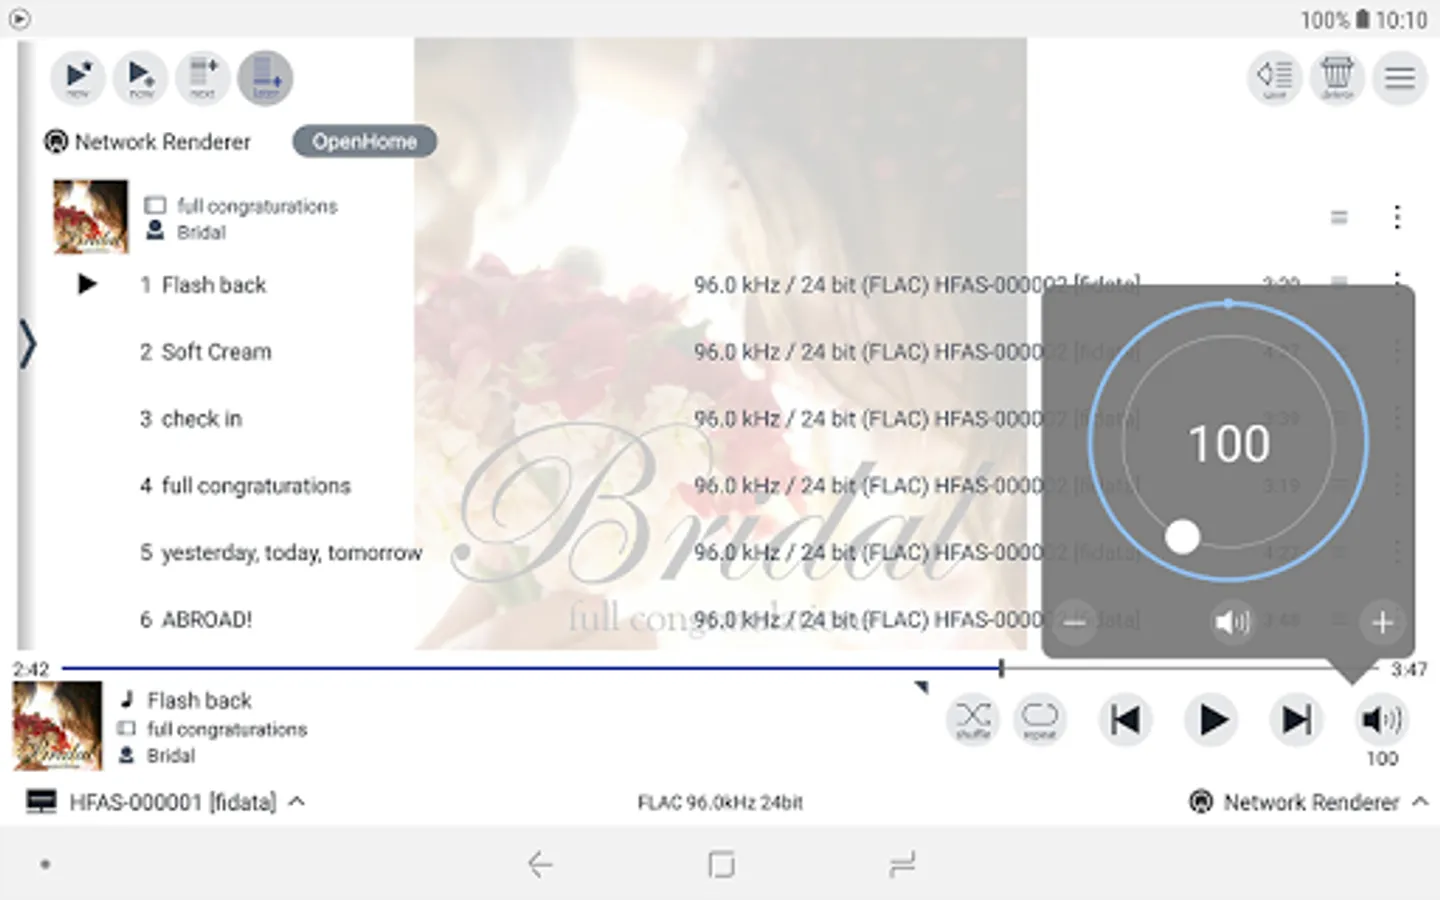Mute using the speaker icon in volume popup
The height and width of the screenshot is (900, 1440).
pyautogui.click(x=1232, y=623)
